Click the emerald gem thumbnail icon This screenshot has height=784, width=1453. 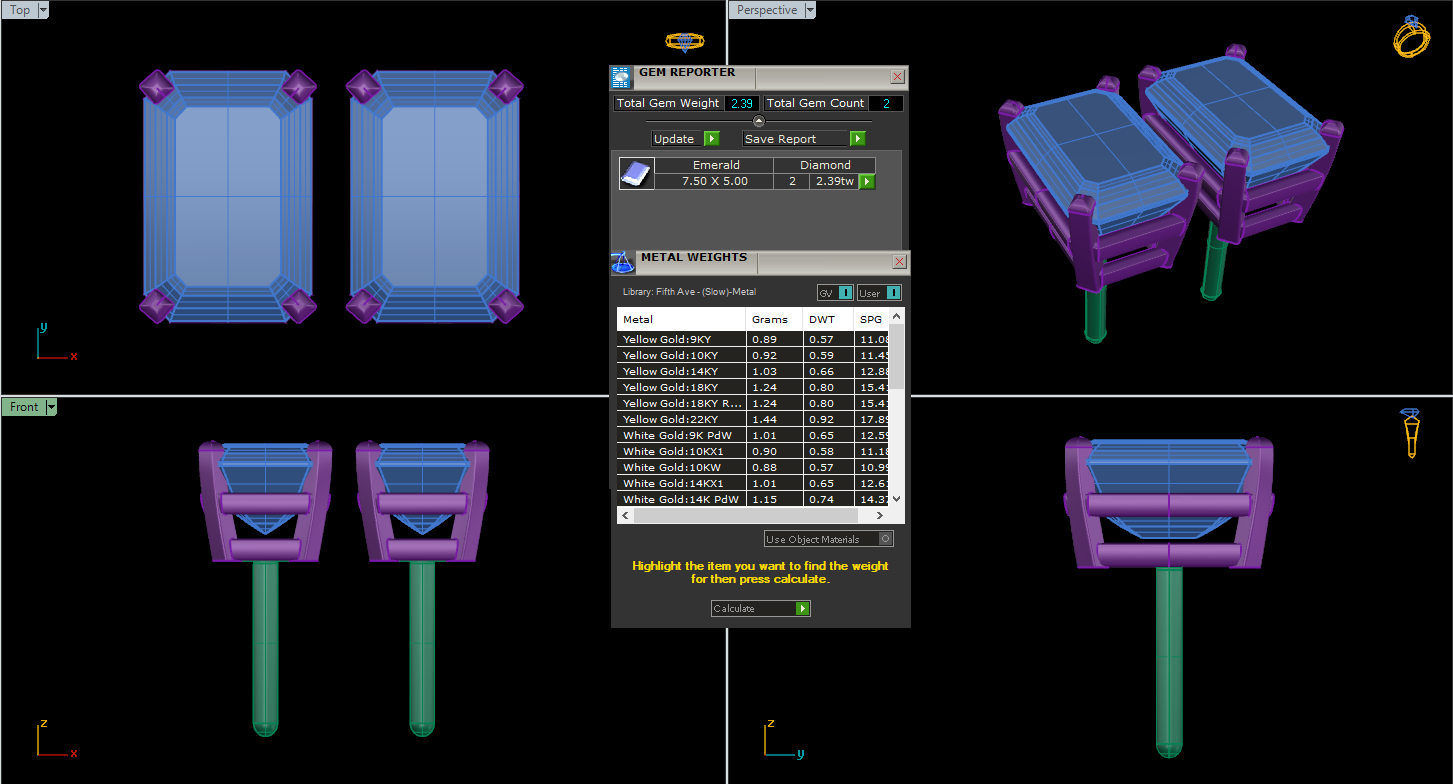(x=636, y=173)
